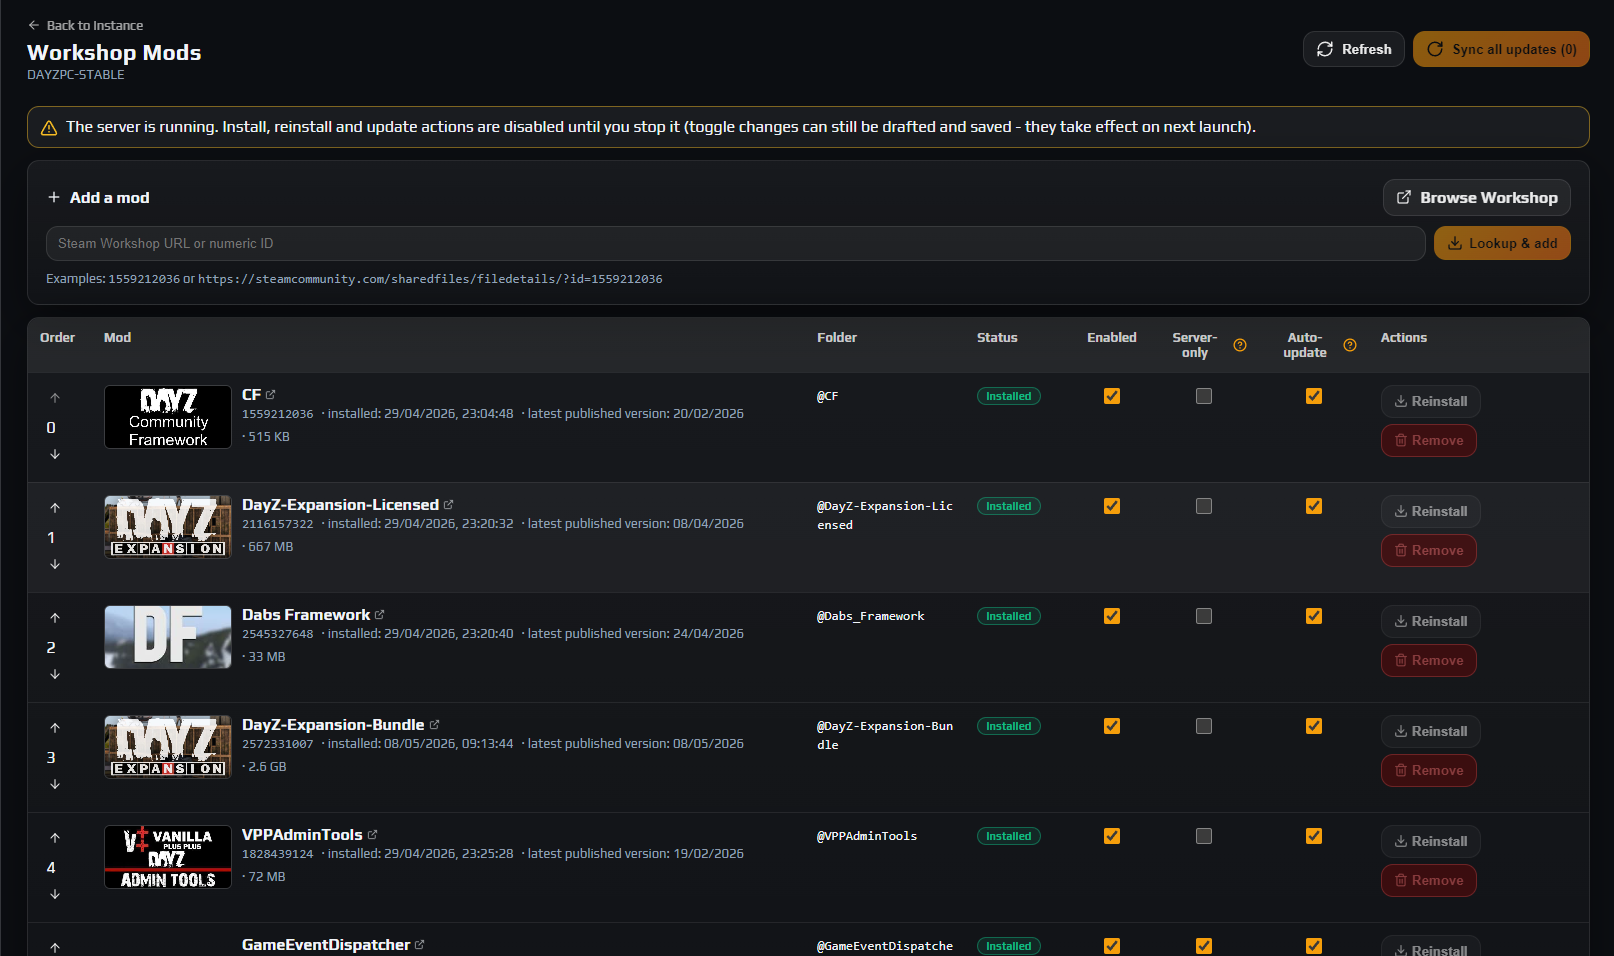Viewport: 1614px width, 956px height.
Task: Move DayZ-Expansion-Licensed up in order
Action: point(55,508)
